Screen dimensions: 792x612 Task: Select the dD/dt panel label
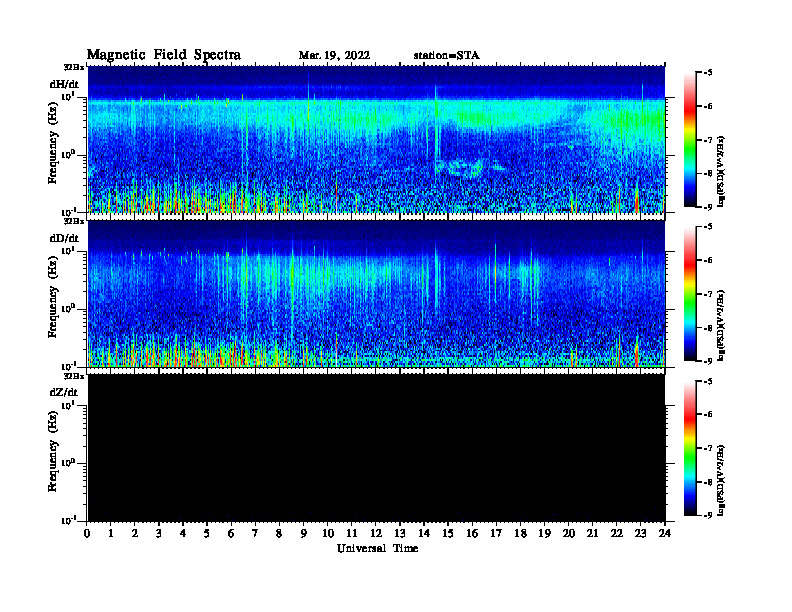[x=64, y=238]
